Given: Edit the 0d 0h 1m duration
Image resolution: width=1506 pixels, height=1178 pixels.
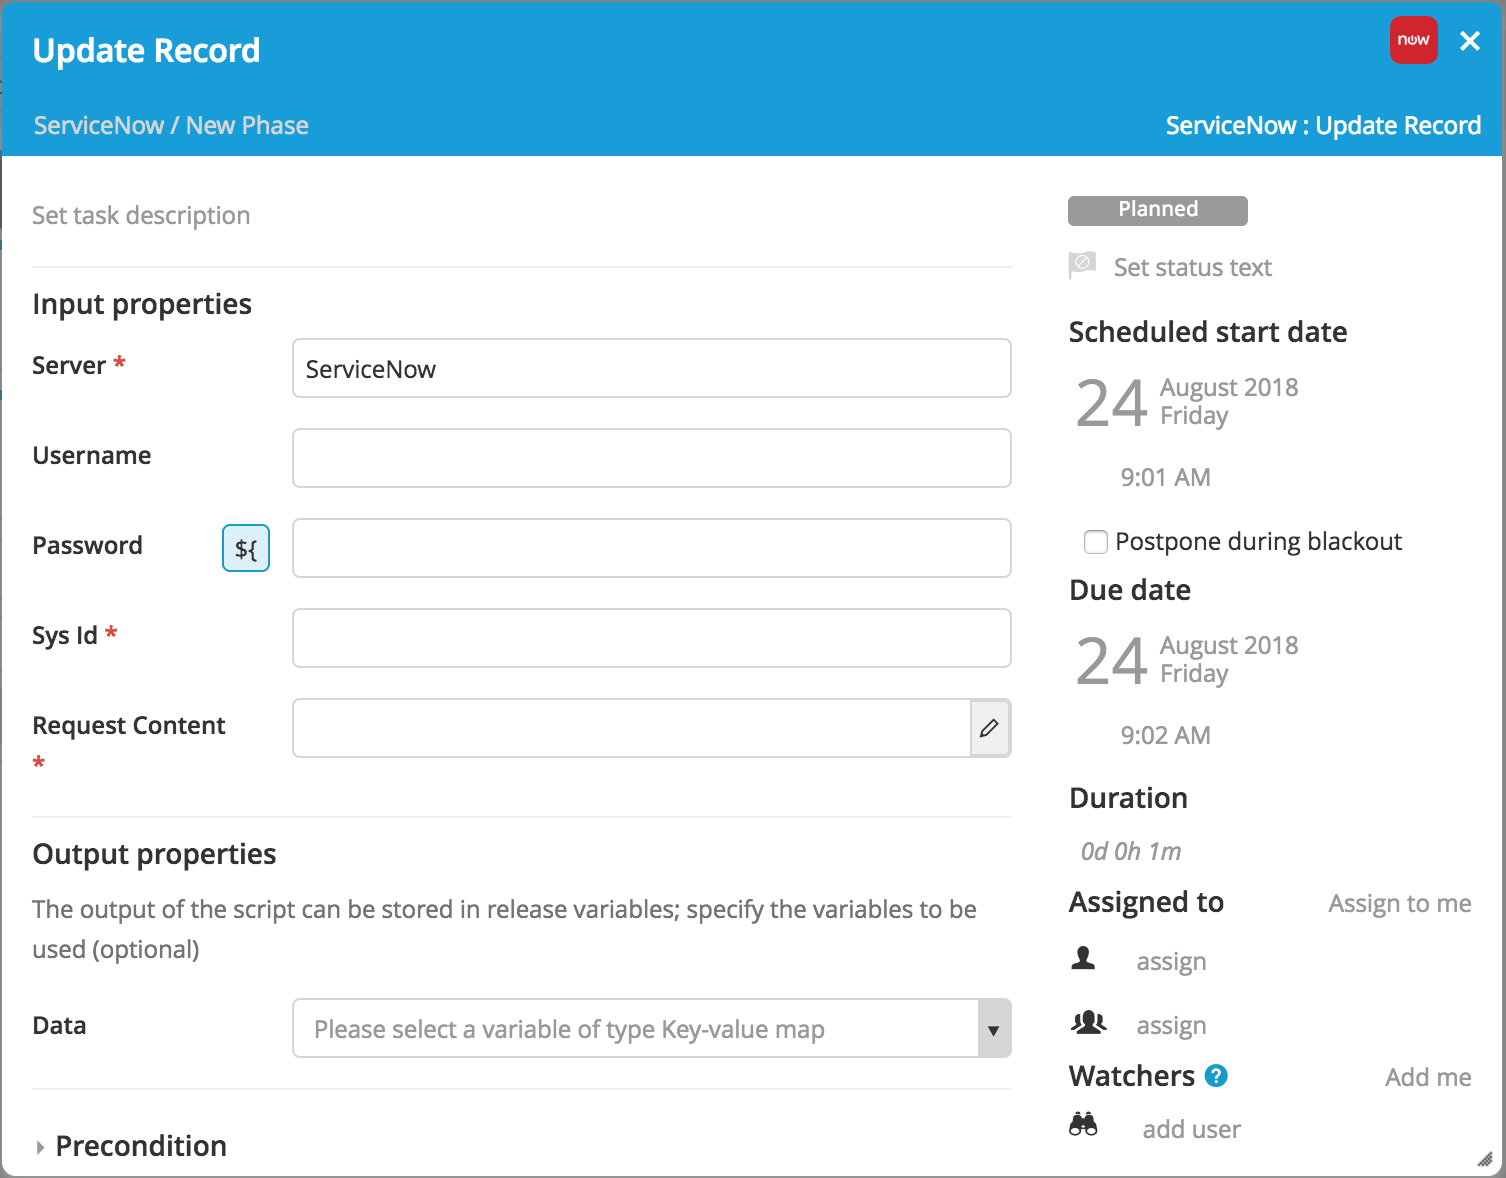Looking at the screenshot, I should pyautogui.click(x=1131, y=851).
